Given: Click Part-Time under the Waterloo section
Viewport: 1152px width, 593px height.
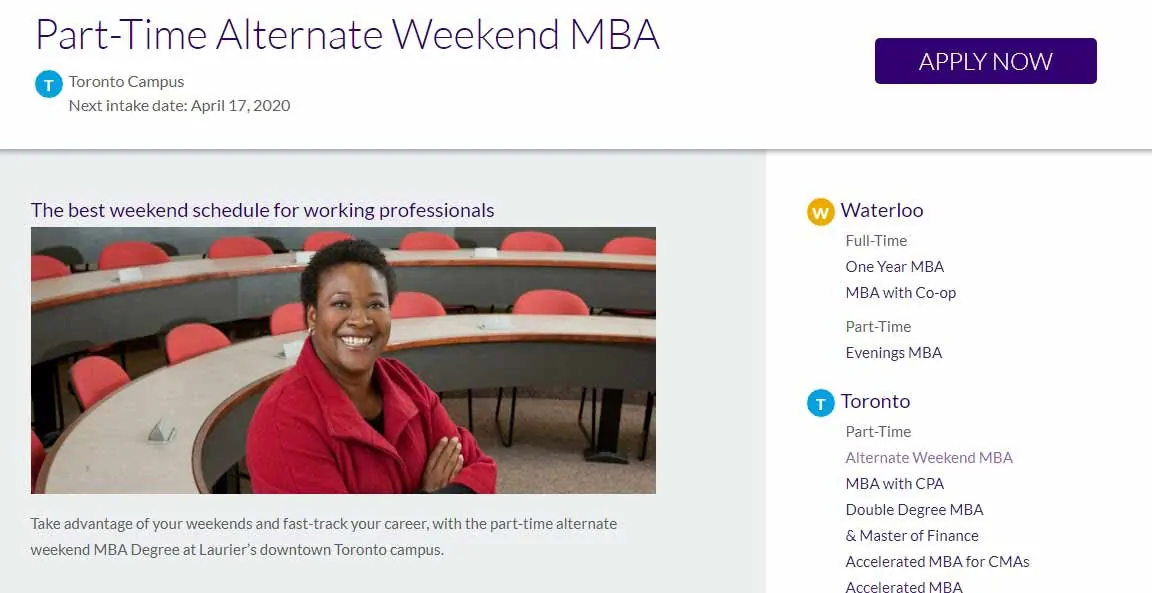Looking at the screenshot, I should pyautogui.click(x=877, y=326).
